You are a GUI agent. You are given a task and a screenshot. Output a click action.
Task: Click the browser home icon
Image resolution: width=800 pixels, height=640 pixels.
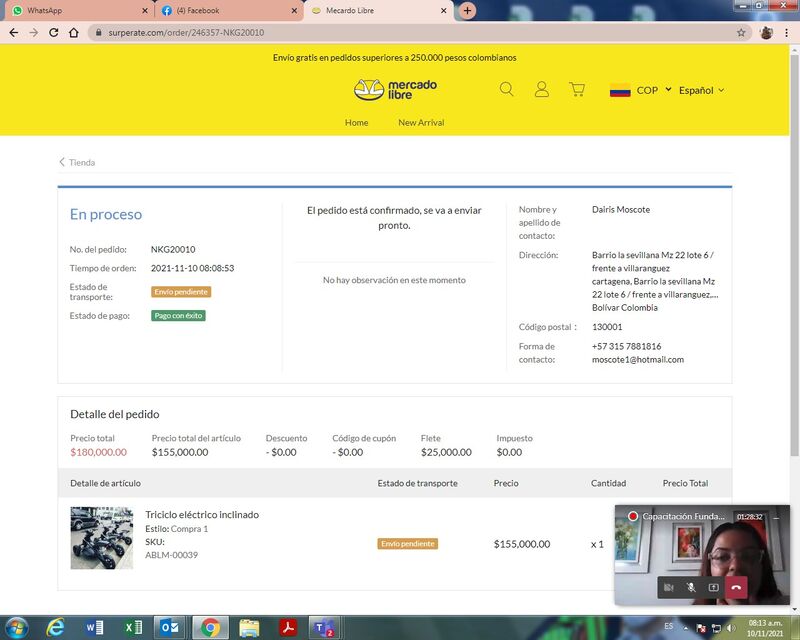[x=74, y=33]
